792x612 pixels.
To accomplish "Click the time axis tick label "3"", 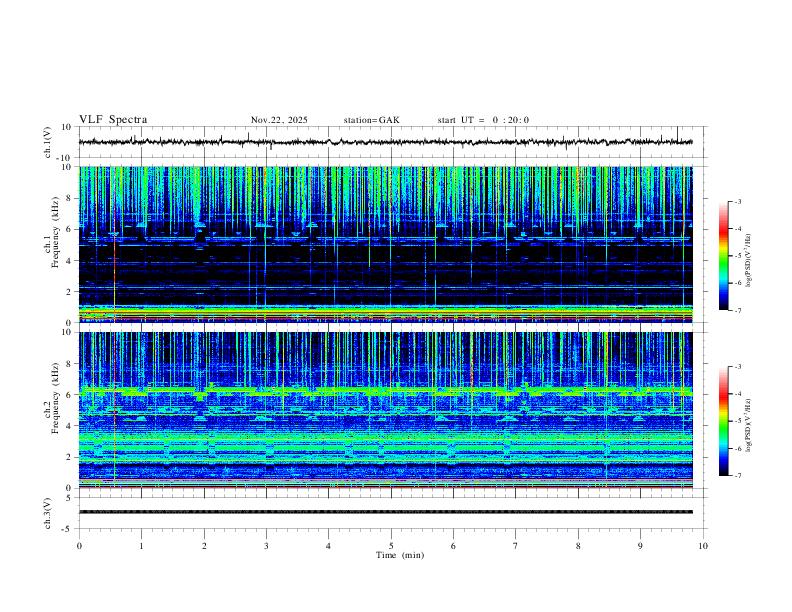I will click(266, 546).
